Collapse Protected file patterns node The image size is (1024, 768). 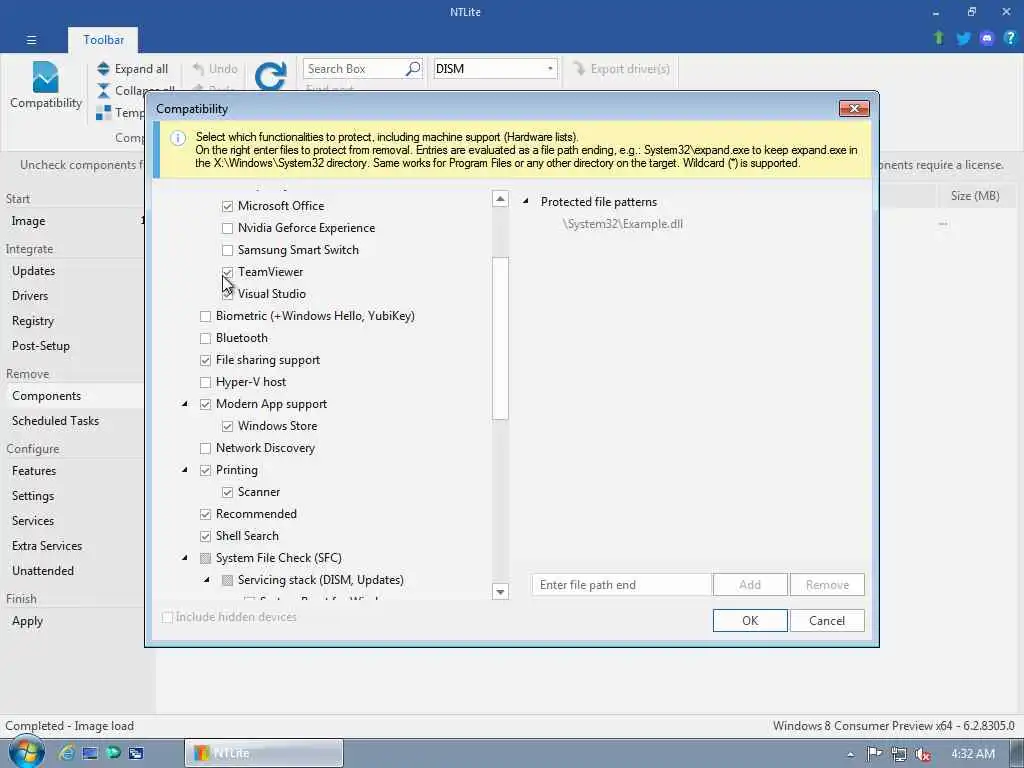[526, 202]
